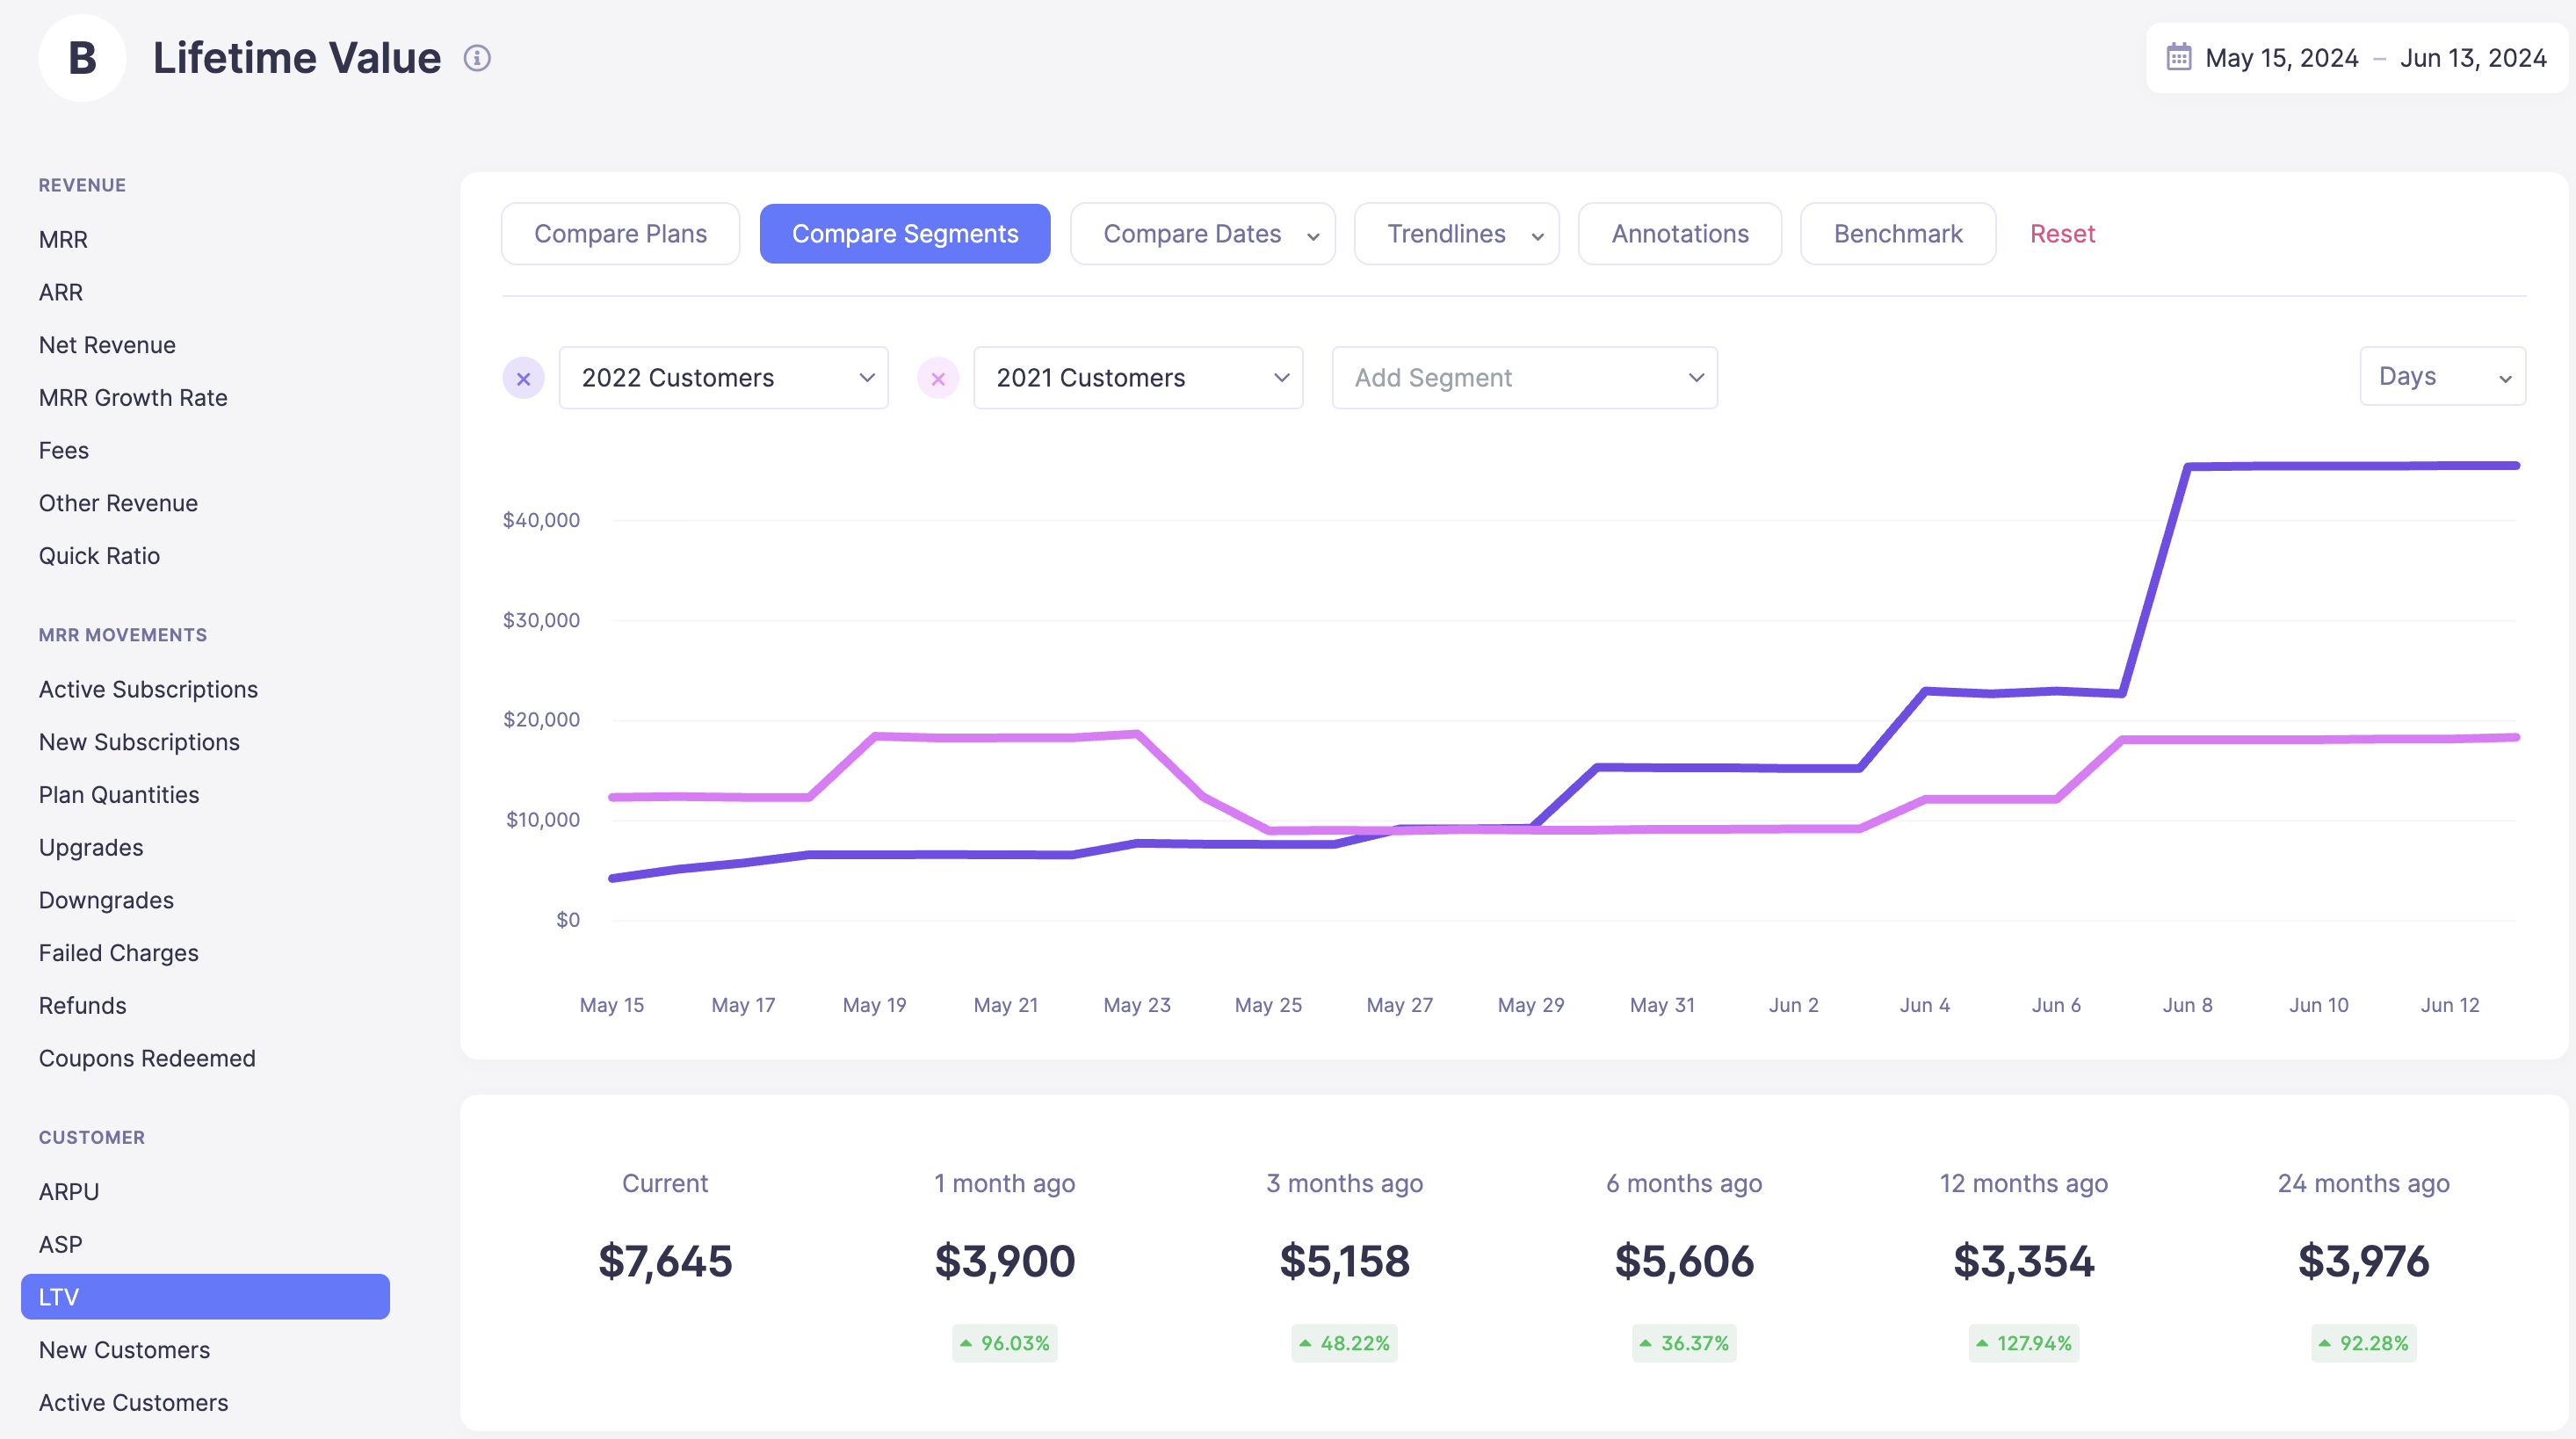Switch to Compare Plans mode
The image size is (2576, 1439).
coord(620,233)
